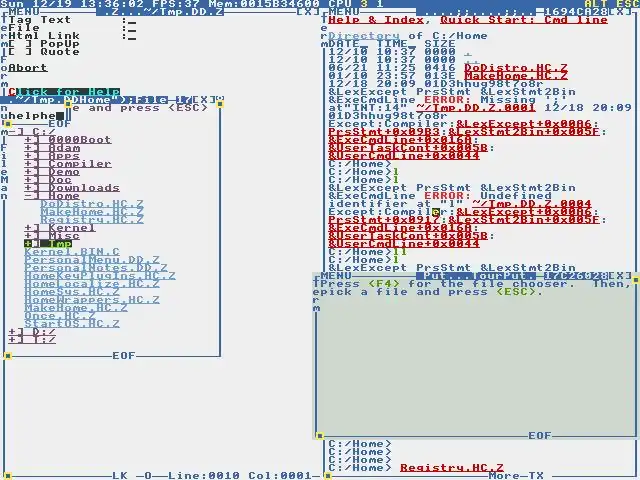The width and height of the screenshot is (640, 480).
Task: Click the 'Directory' link in the terminal
Action: [364, 36]
